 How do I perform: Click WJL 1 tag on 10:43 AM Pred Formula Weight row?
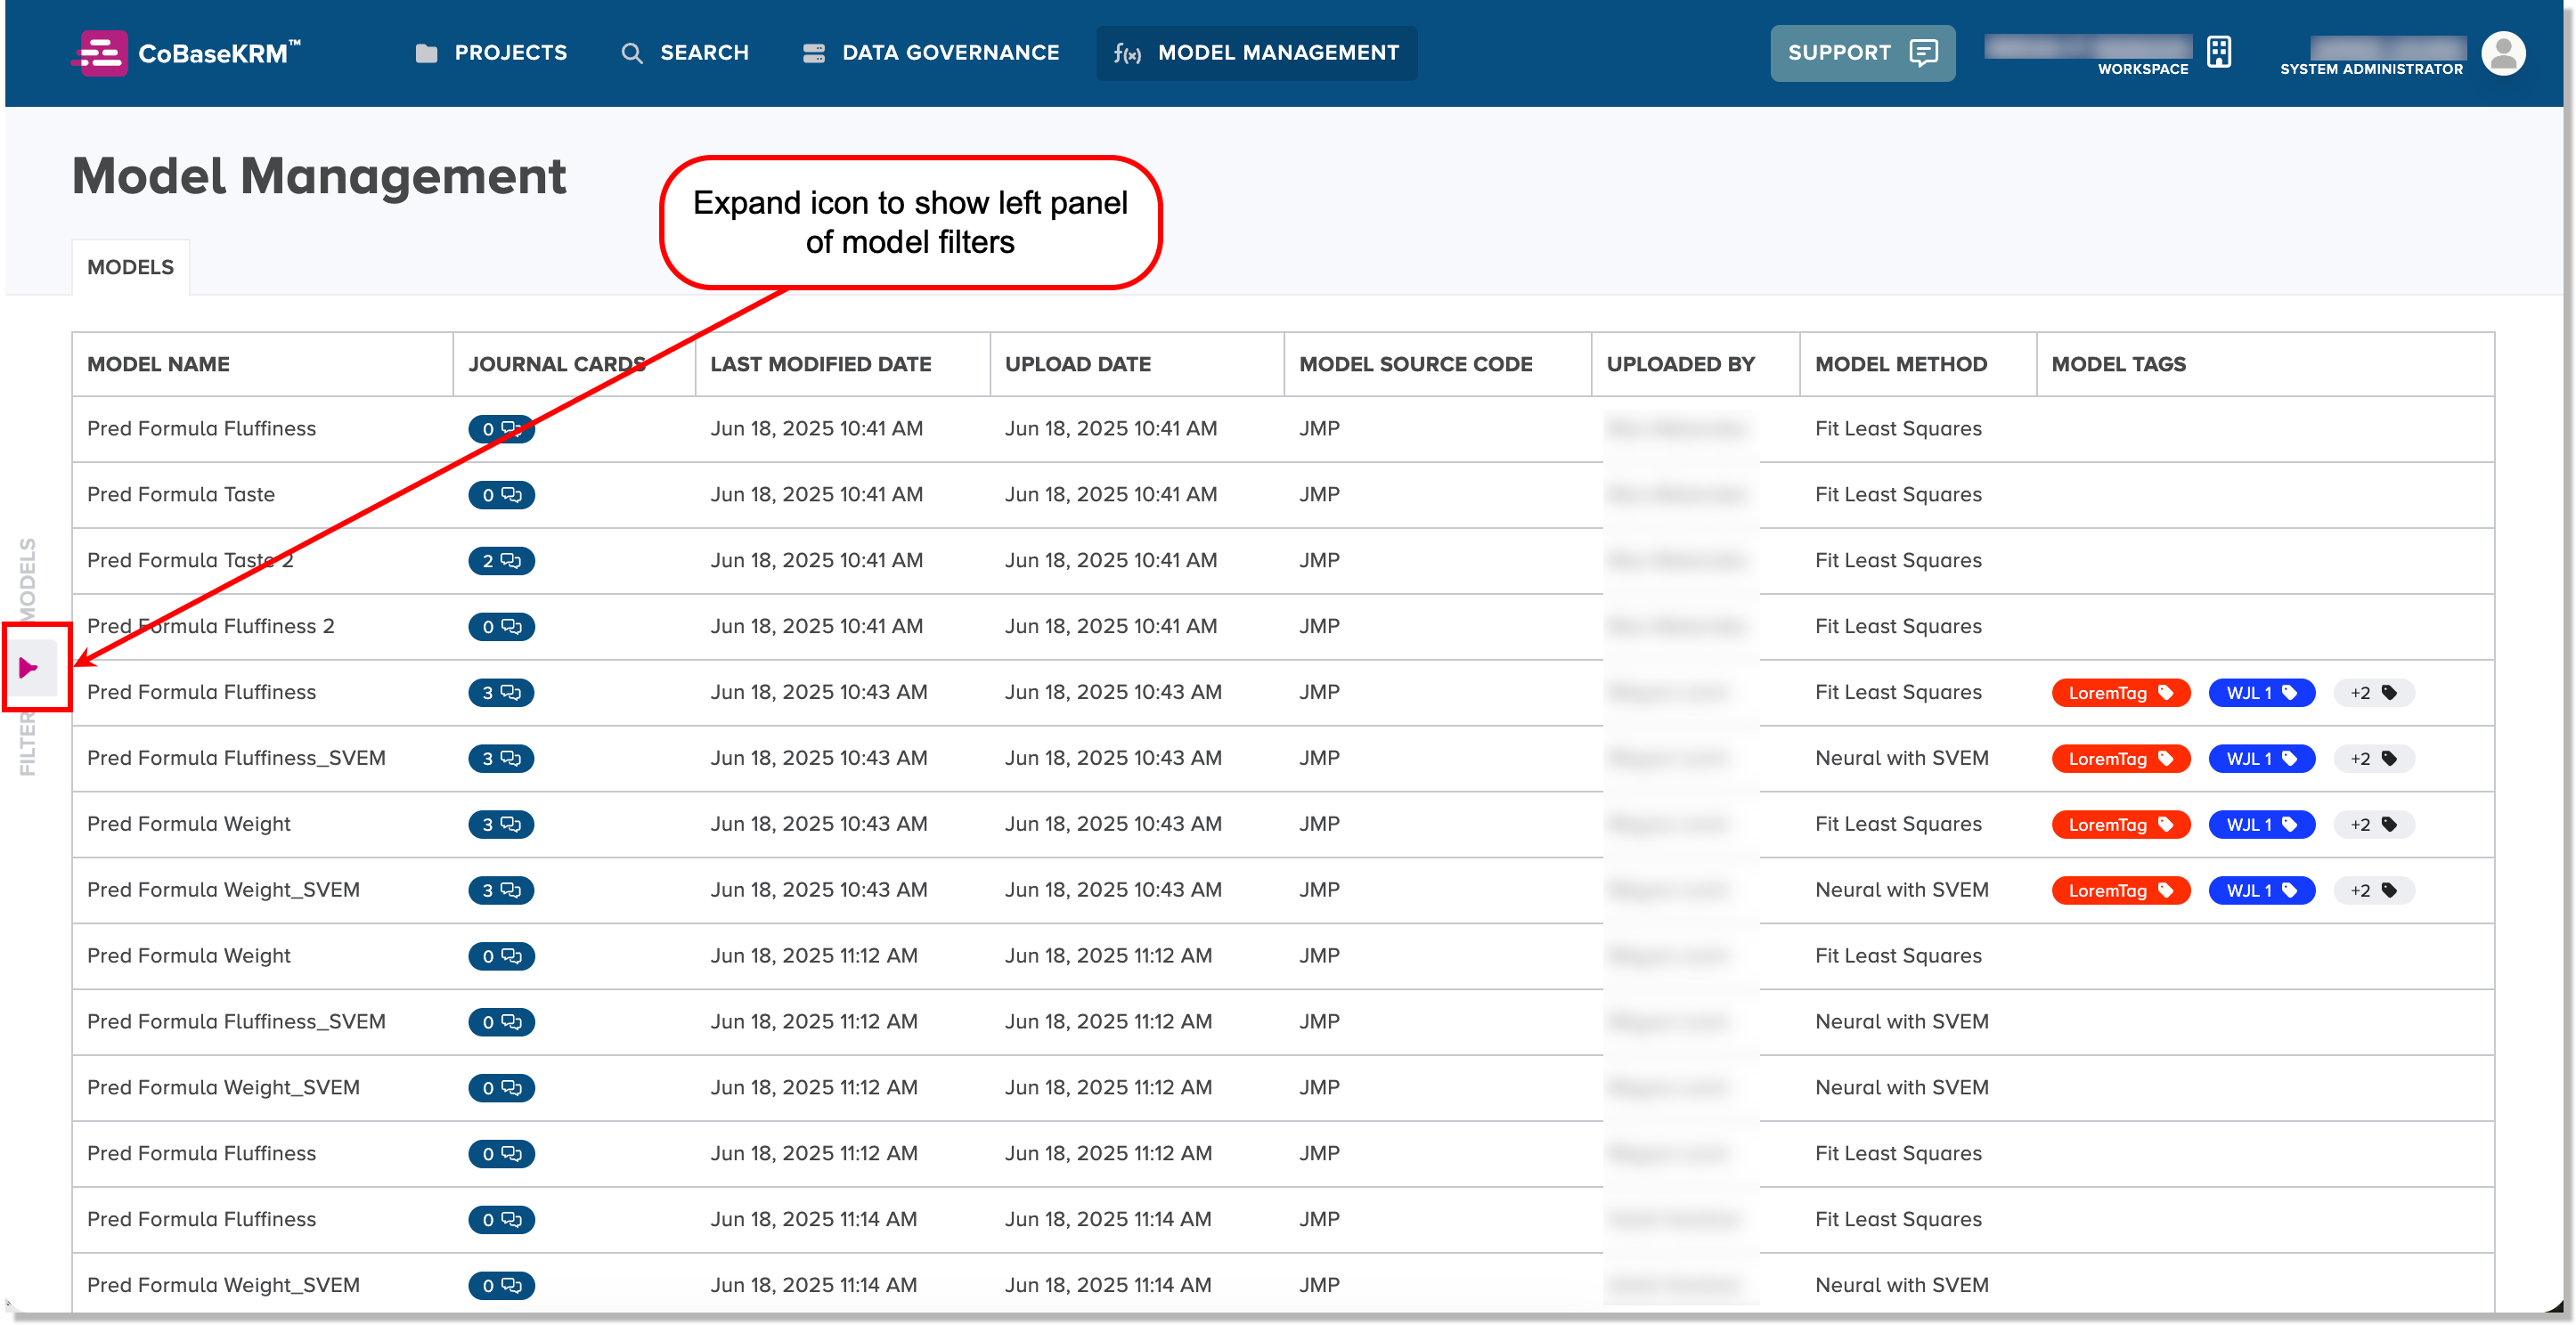(x=2261, y=825)
